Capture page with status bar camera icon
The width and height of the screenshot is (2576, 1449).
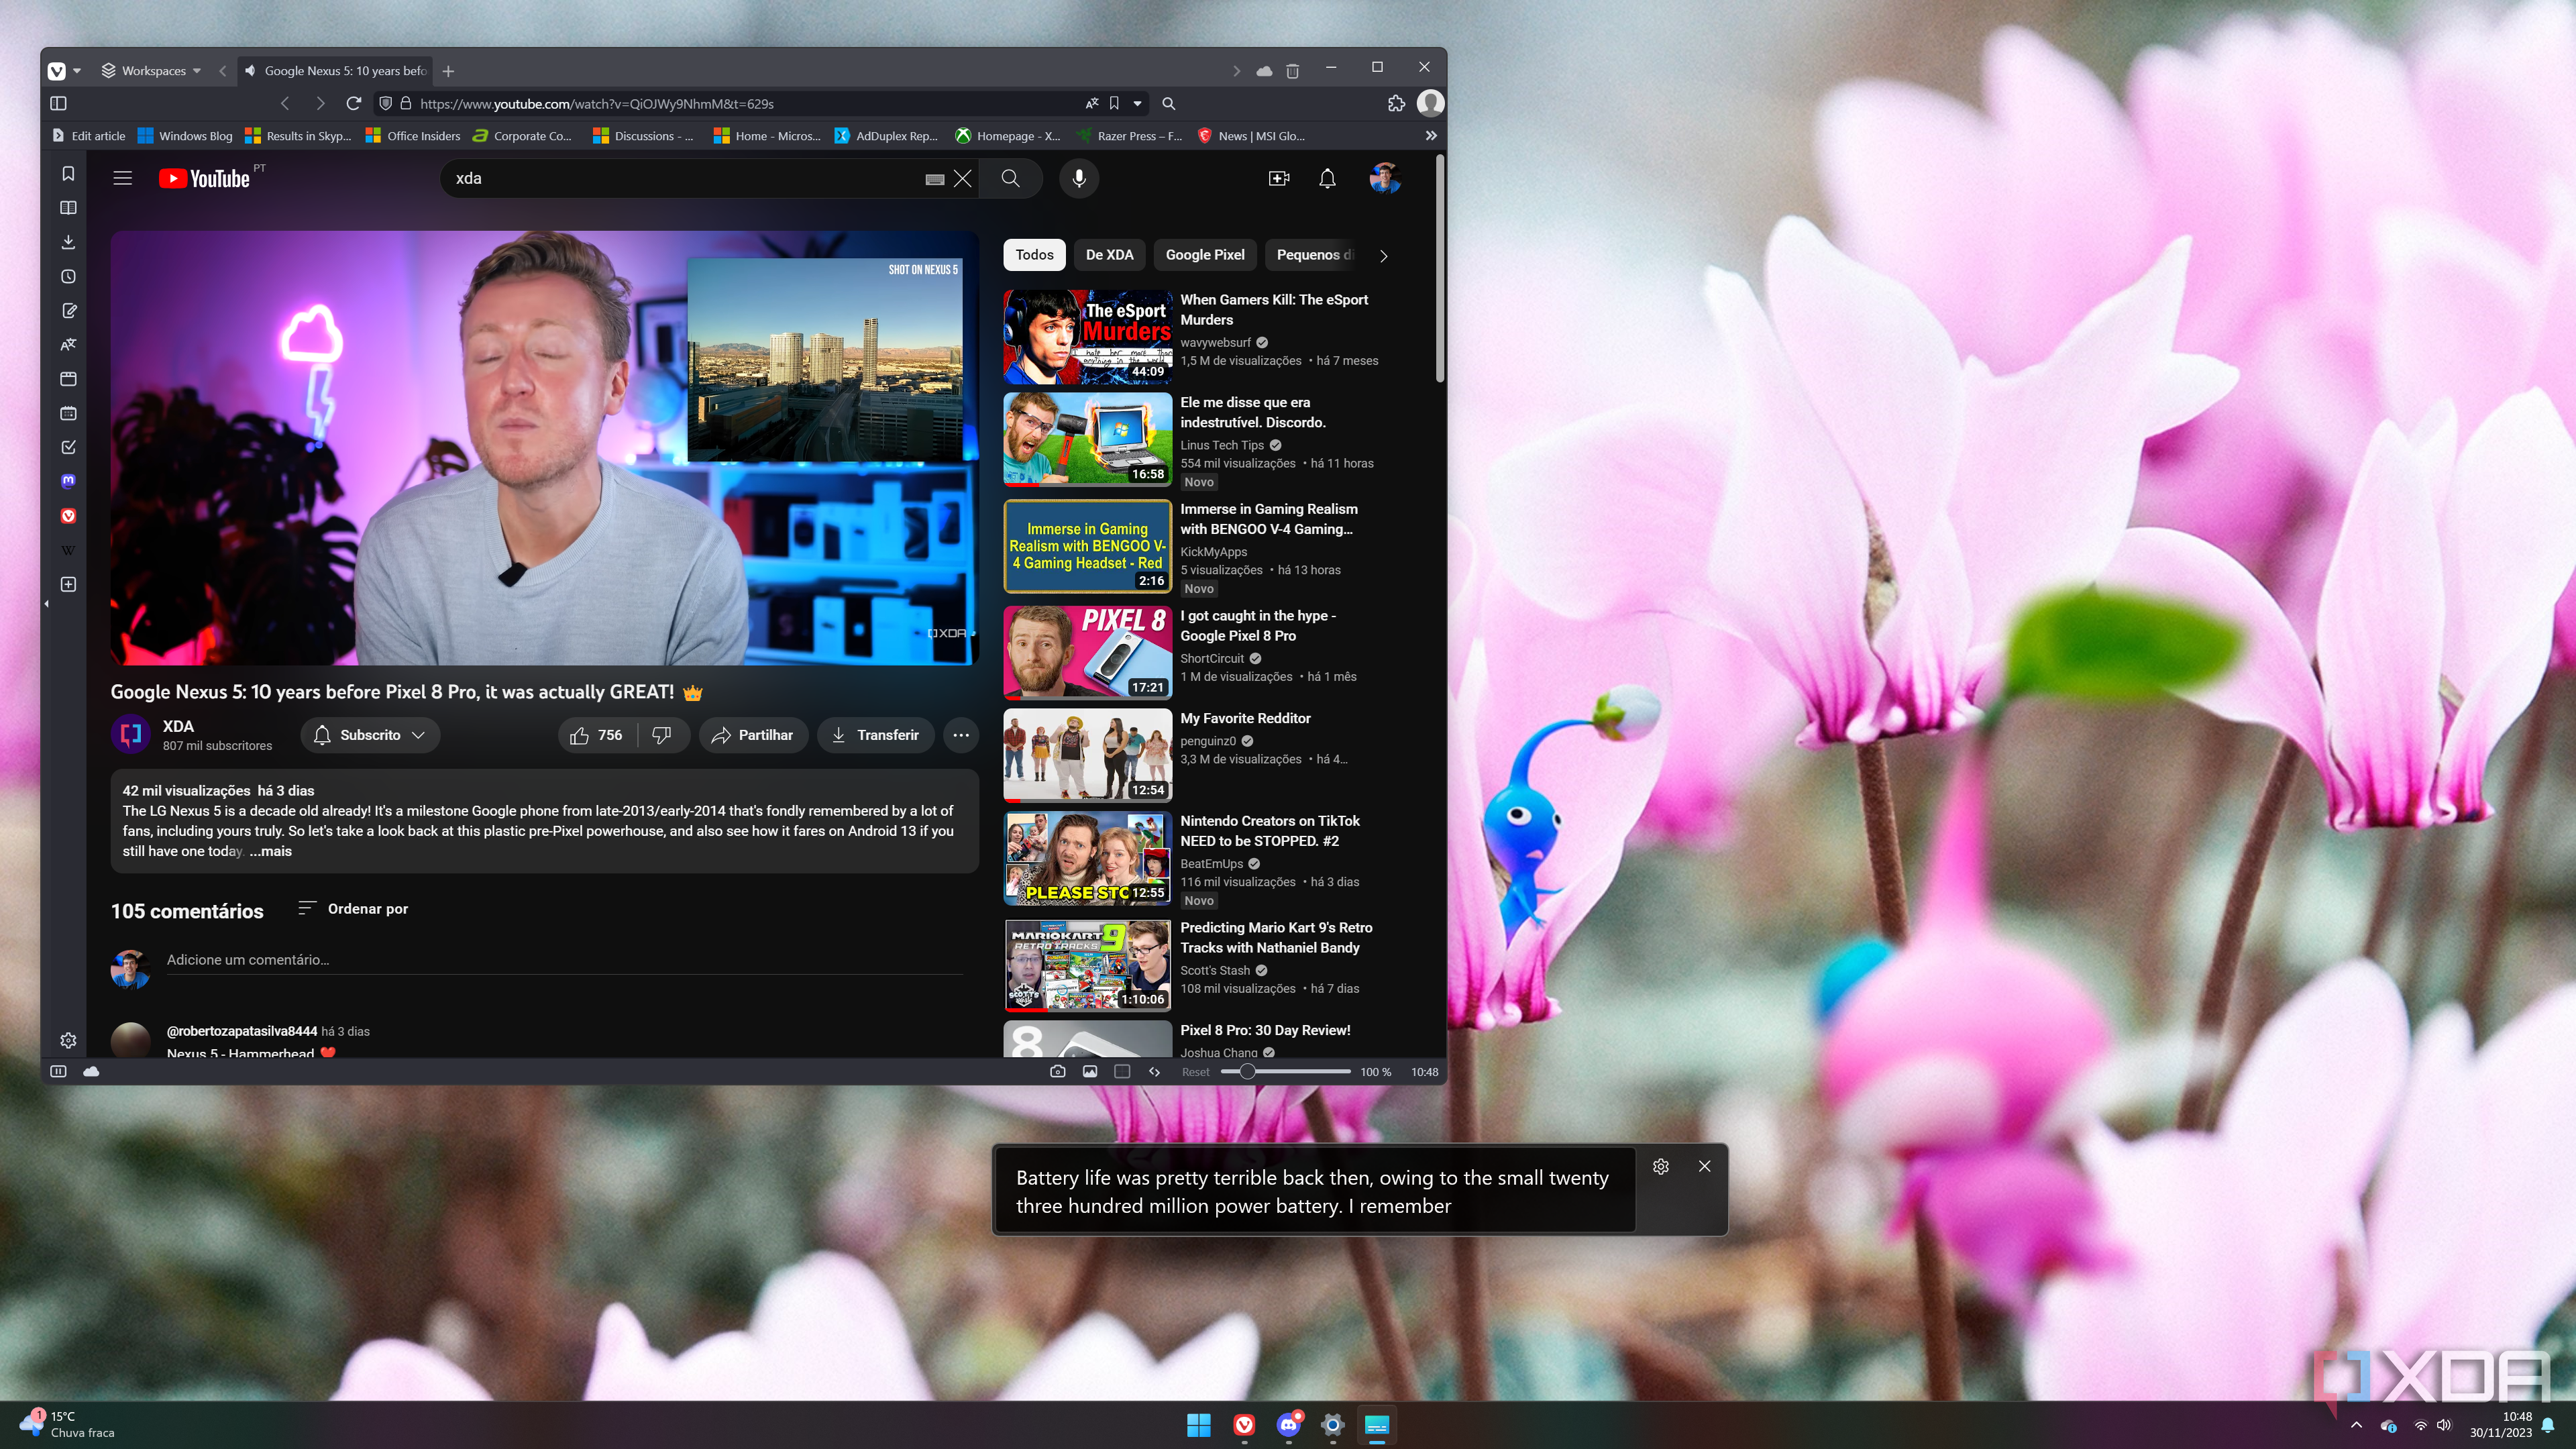[x=1057, y=1072]
